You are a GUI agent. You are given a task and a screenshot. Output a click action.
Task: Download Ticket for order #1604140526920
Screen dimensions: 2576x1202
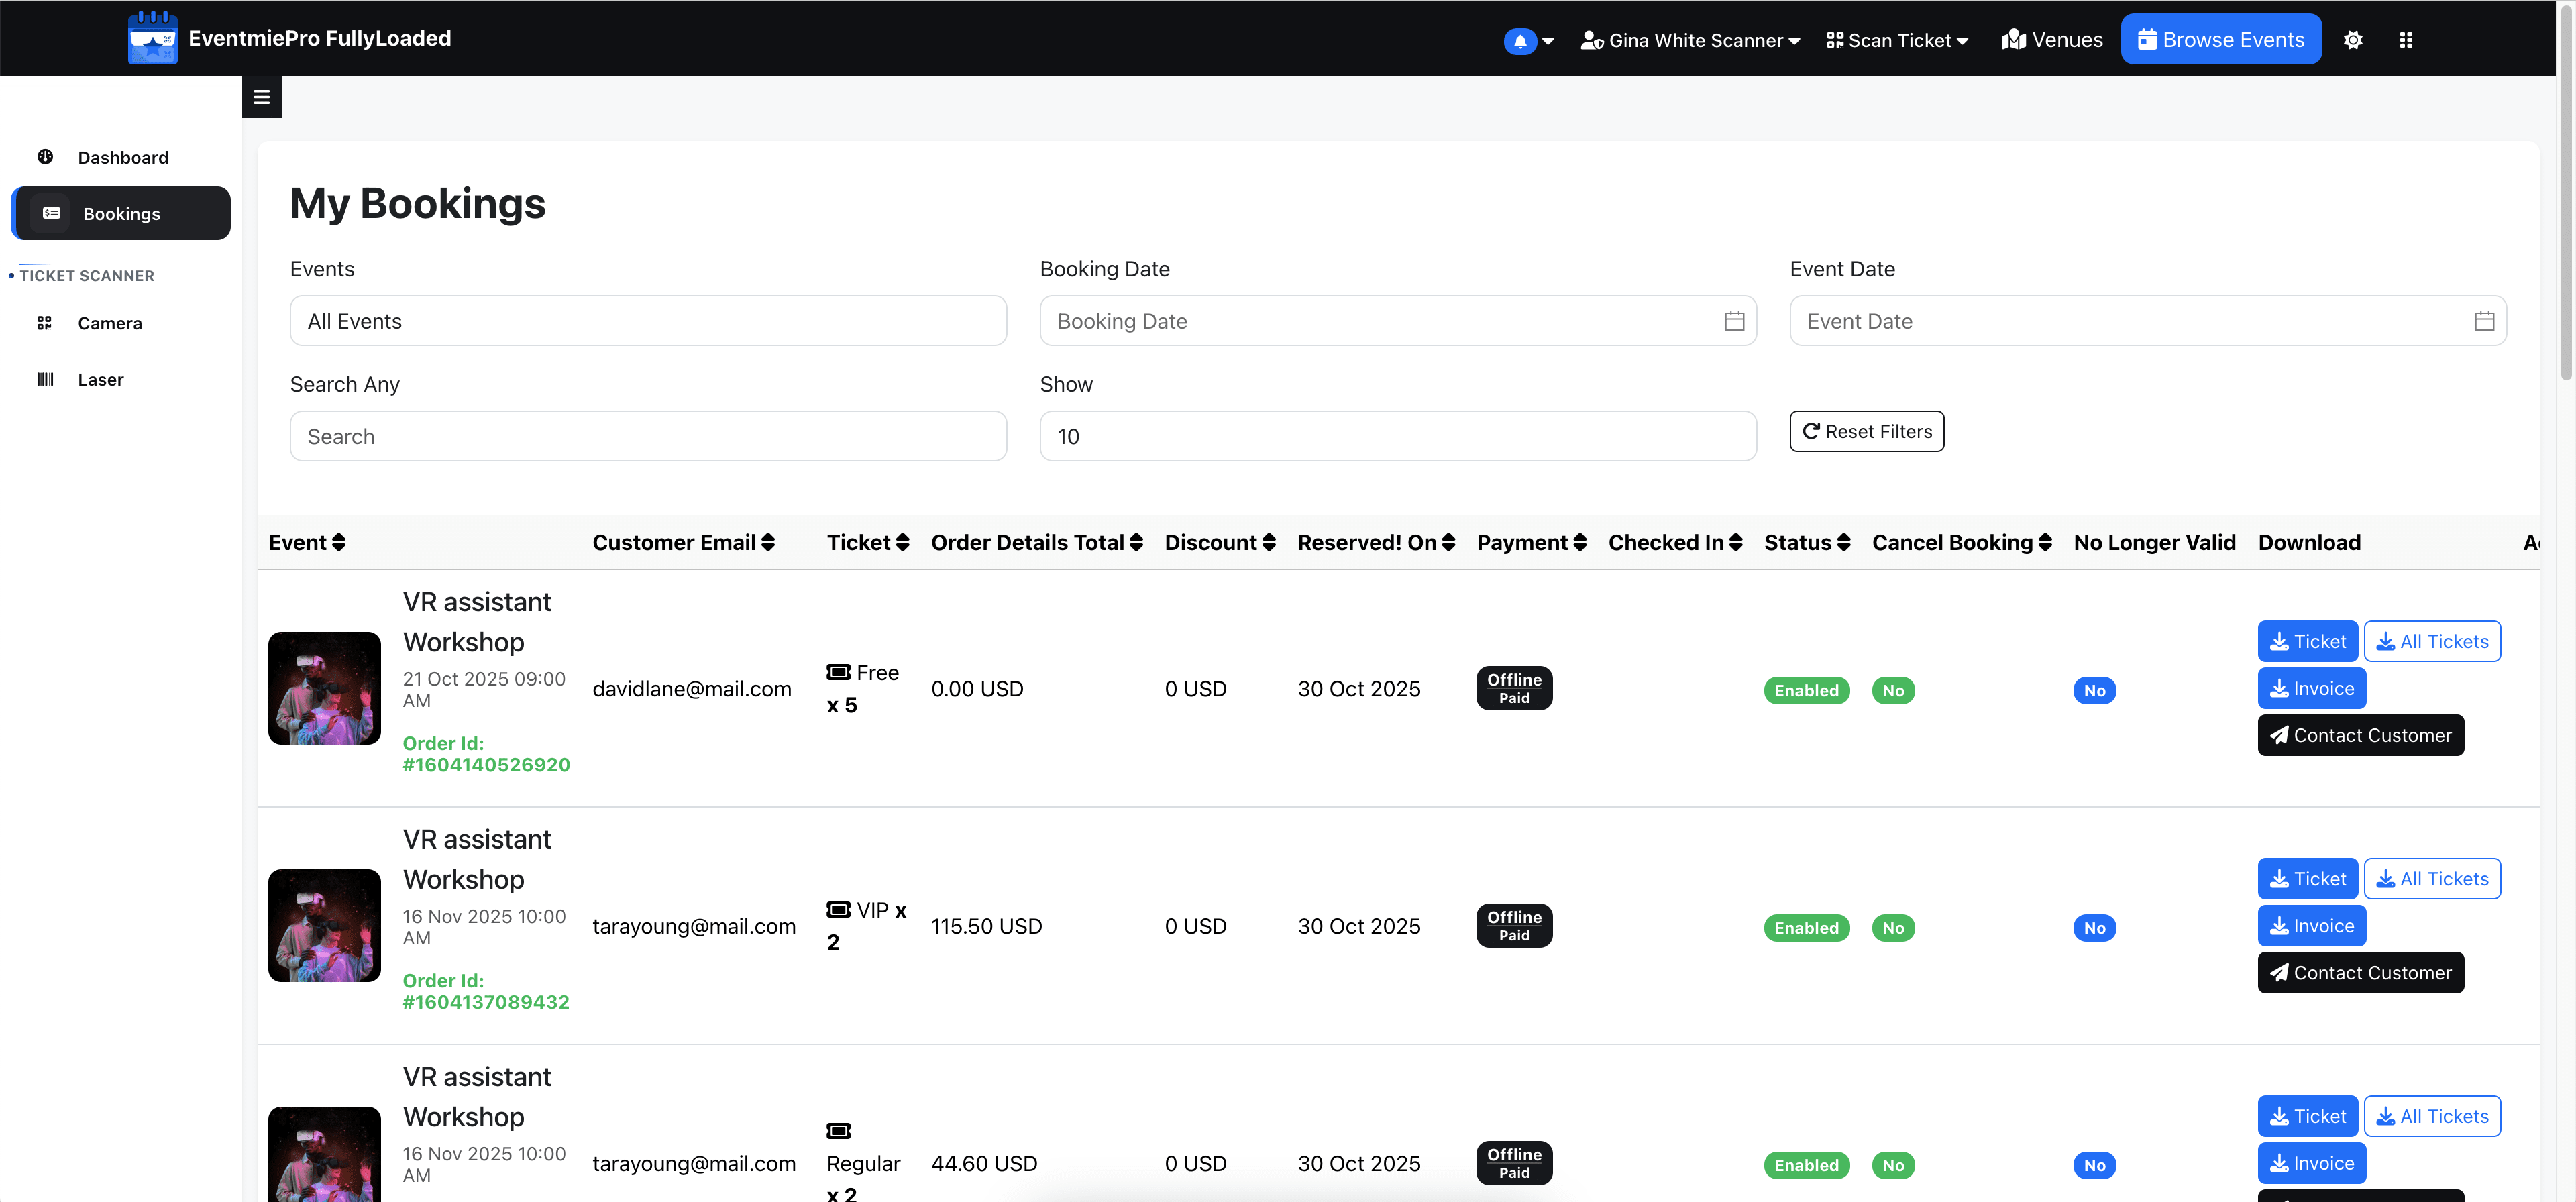tap(2308, 641)
